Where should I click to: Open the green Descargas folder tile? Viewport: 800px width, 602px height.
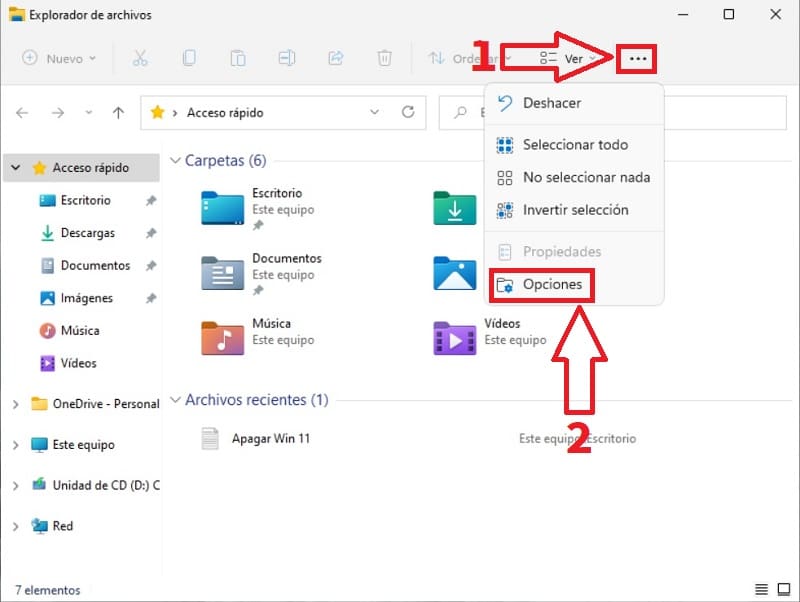click(x=455, y=208)
